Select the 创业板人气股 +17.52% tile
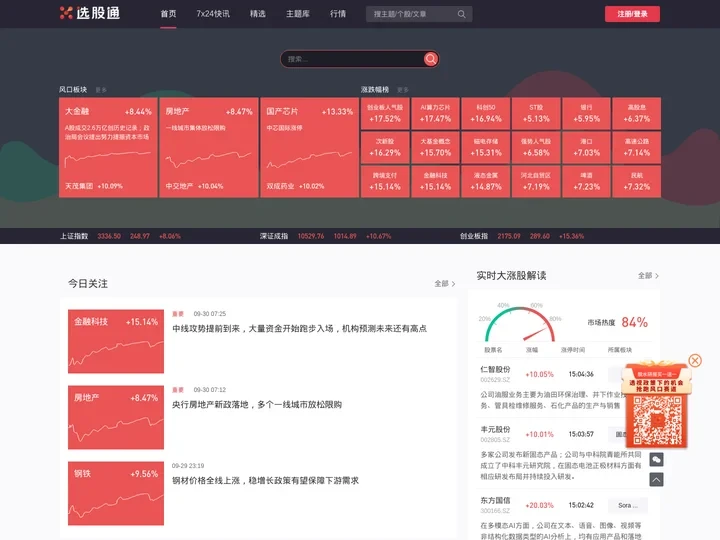Image resolution: width=720 pixels, height=540 pixels. pyautogui.click(x=385, y=113)
